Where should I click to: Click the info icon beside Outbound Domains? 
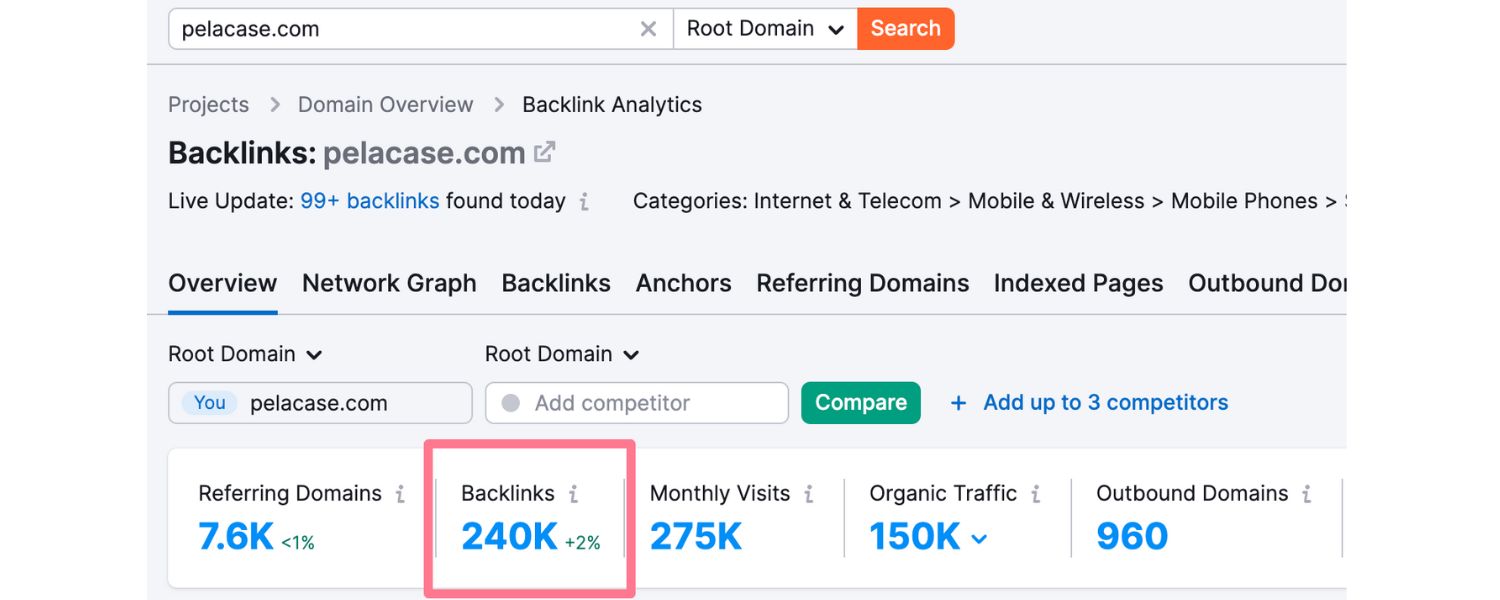1306,493
